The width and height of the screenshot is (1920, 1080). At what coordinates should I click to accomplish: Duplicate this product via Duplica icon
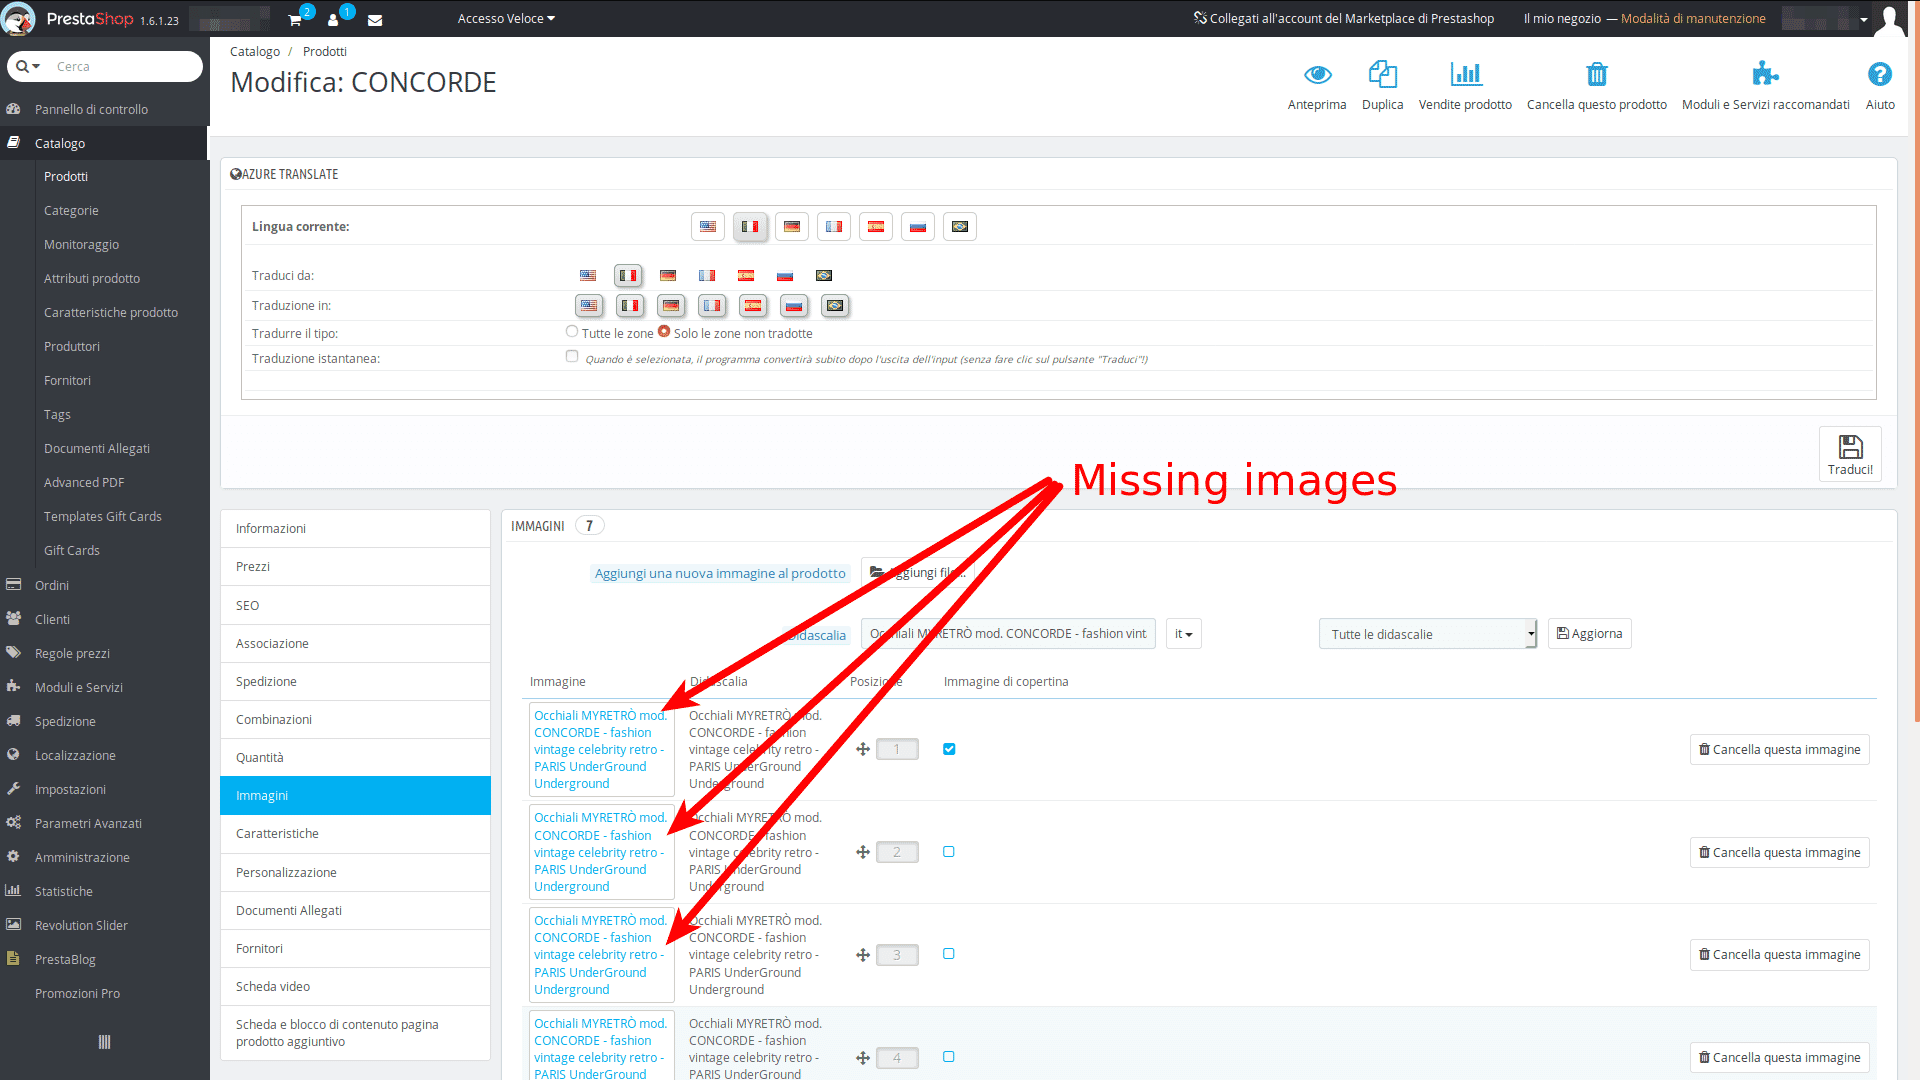tap(1383, 85)
